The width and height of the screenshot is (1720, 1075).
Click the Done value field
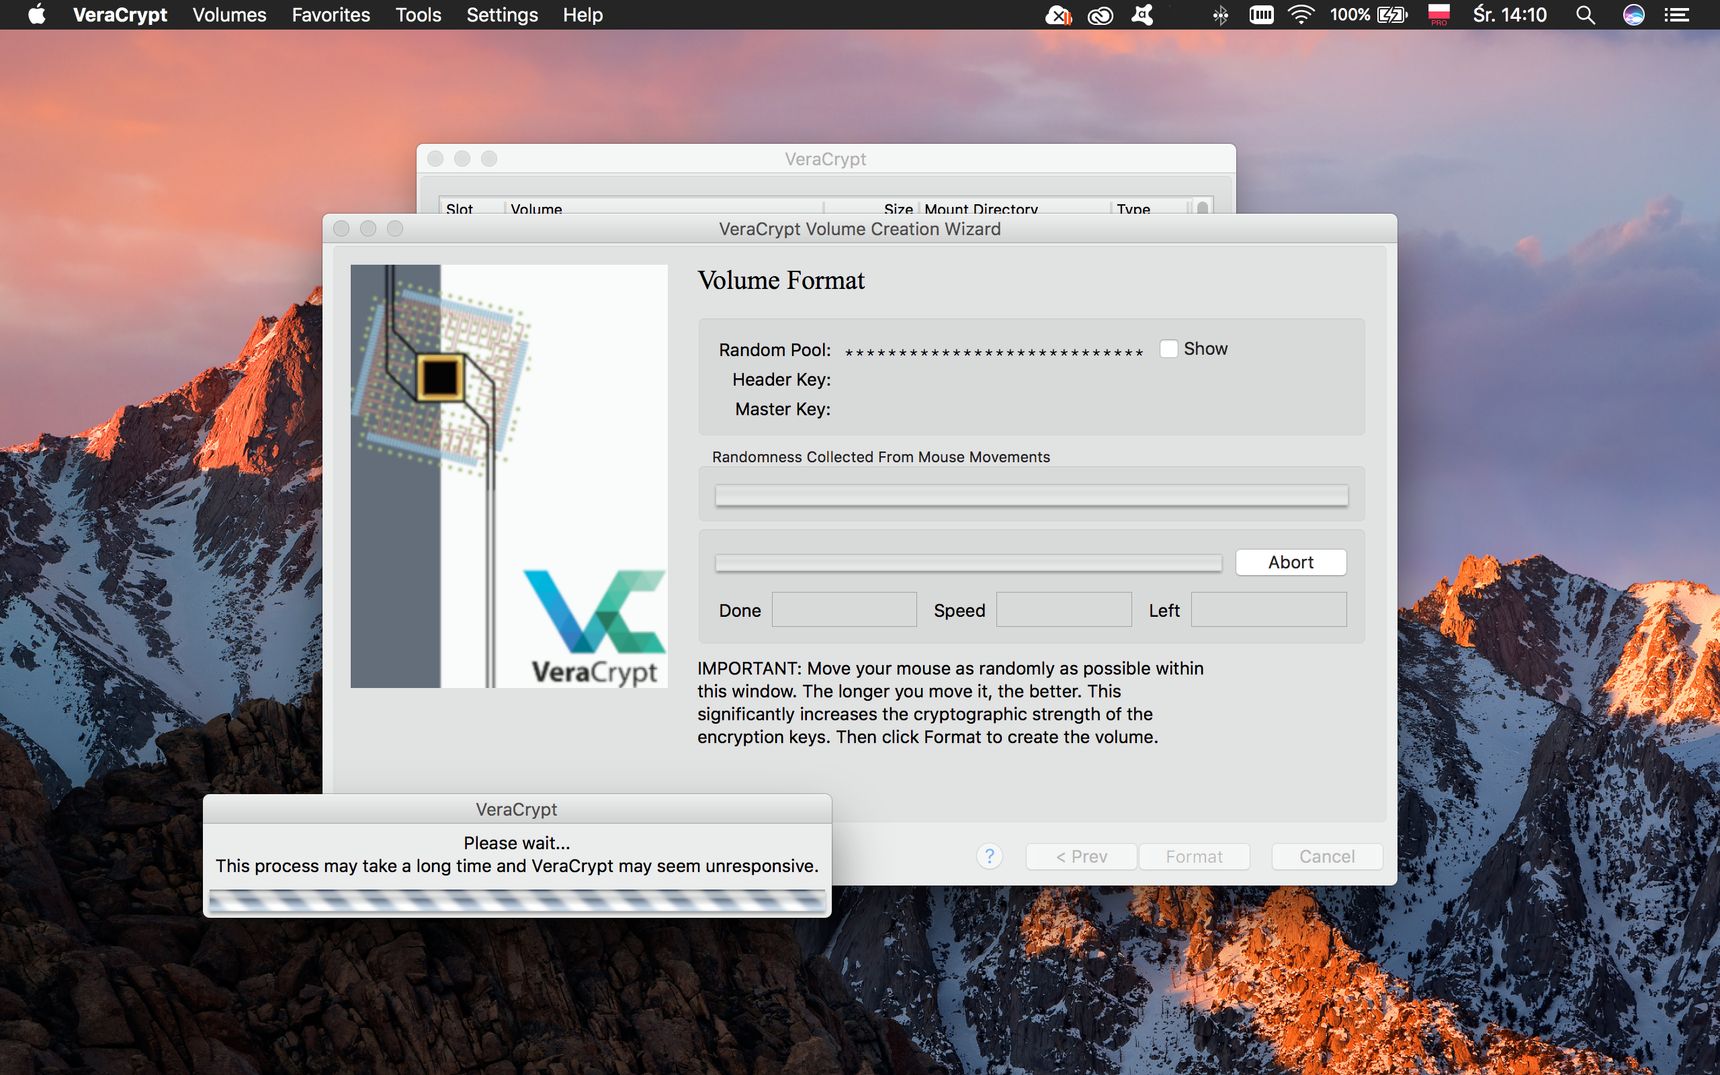(844, 610)
